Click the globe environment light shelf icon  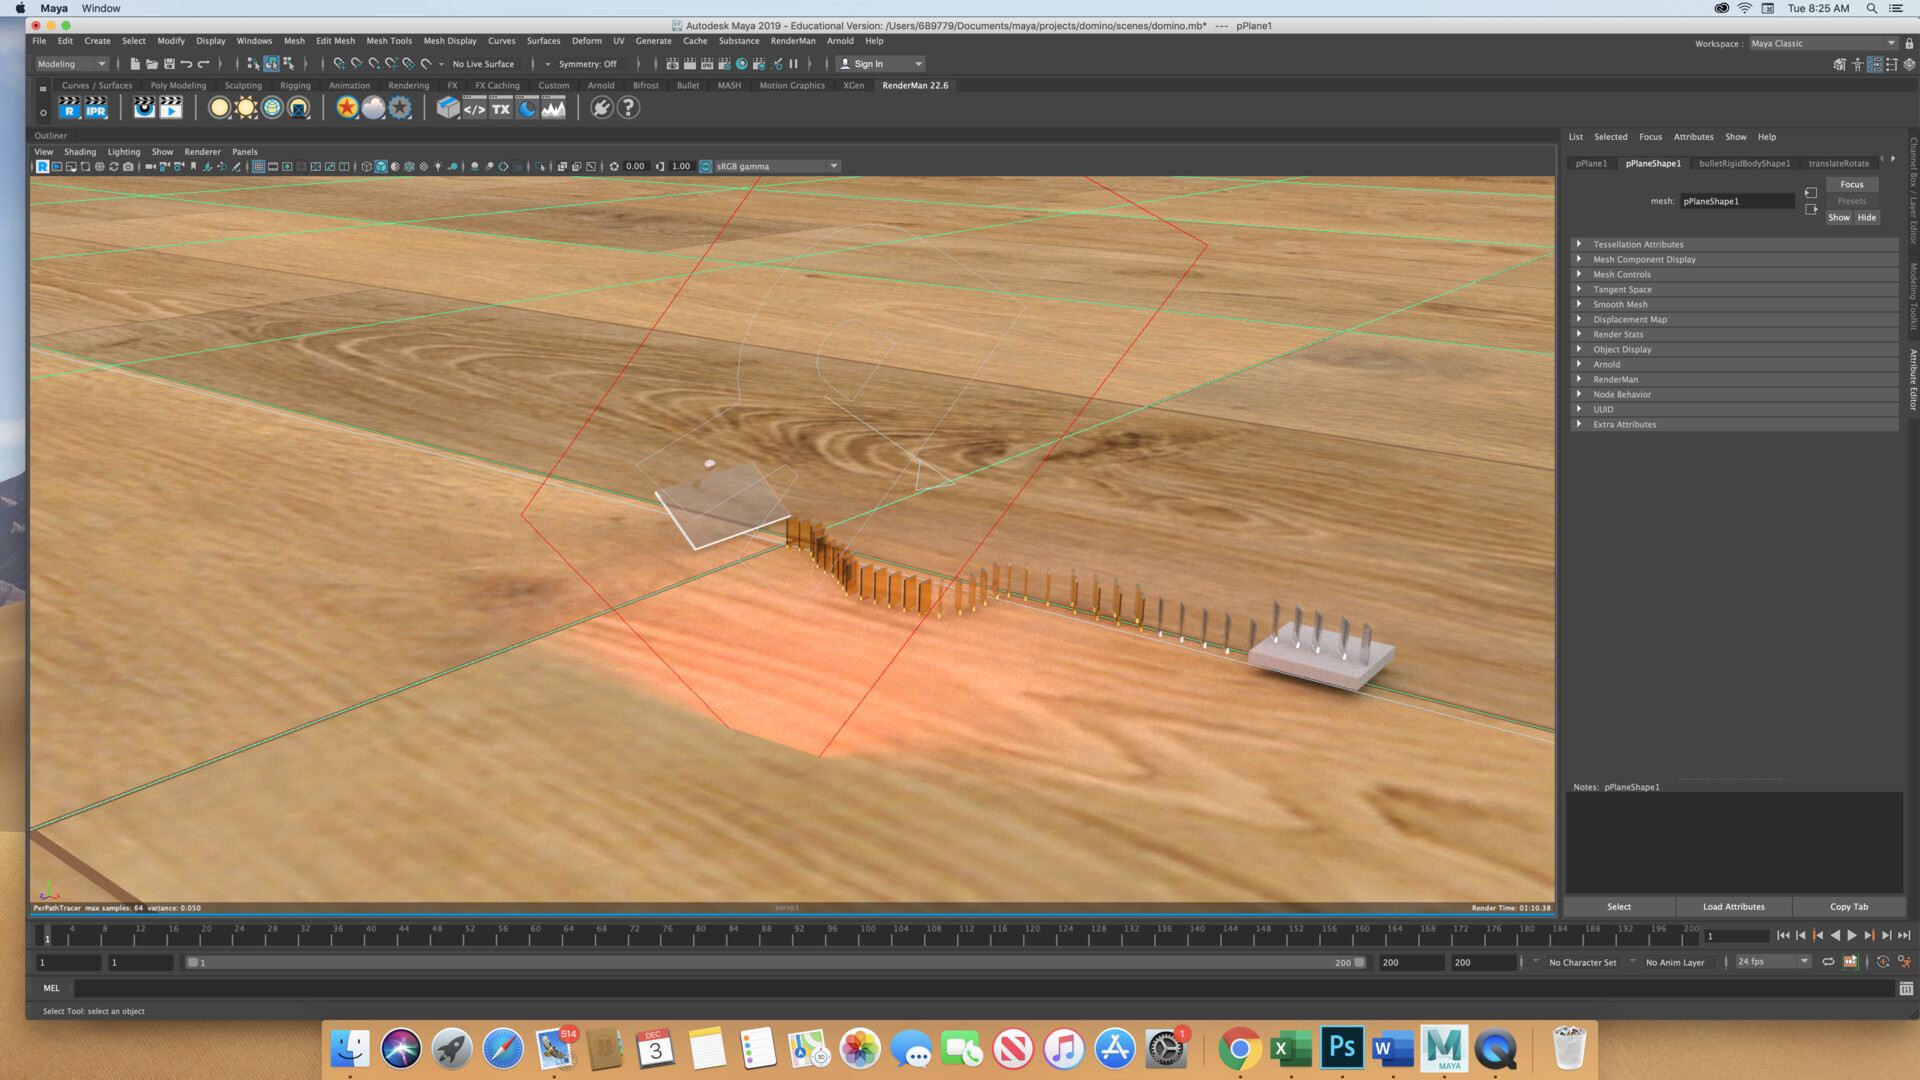[x=272, y=108]
